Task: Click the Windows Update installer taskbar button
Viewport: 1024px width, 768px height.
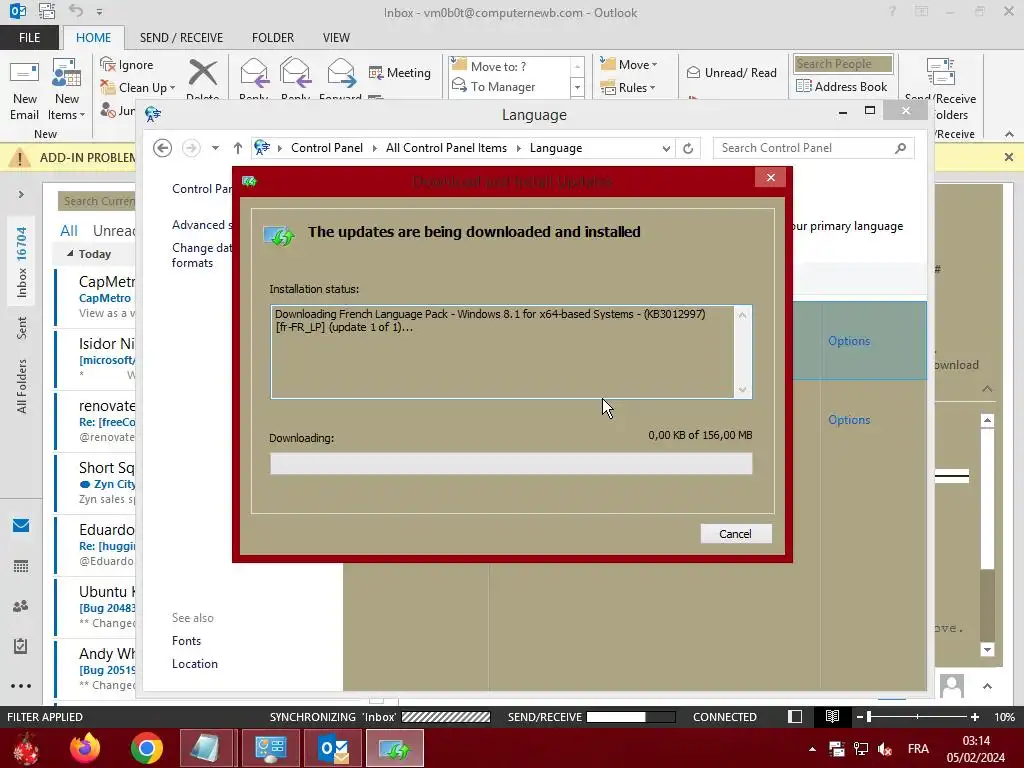Action: click(394, 748)
